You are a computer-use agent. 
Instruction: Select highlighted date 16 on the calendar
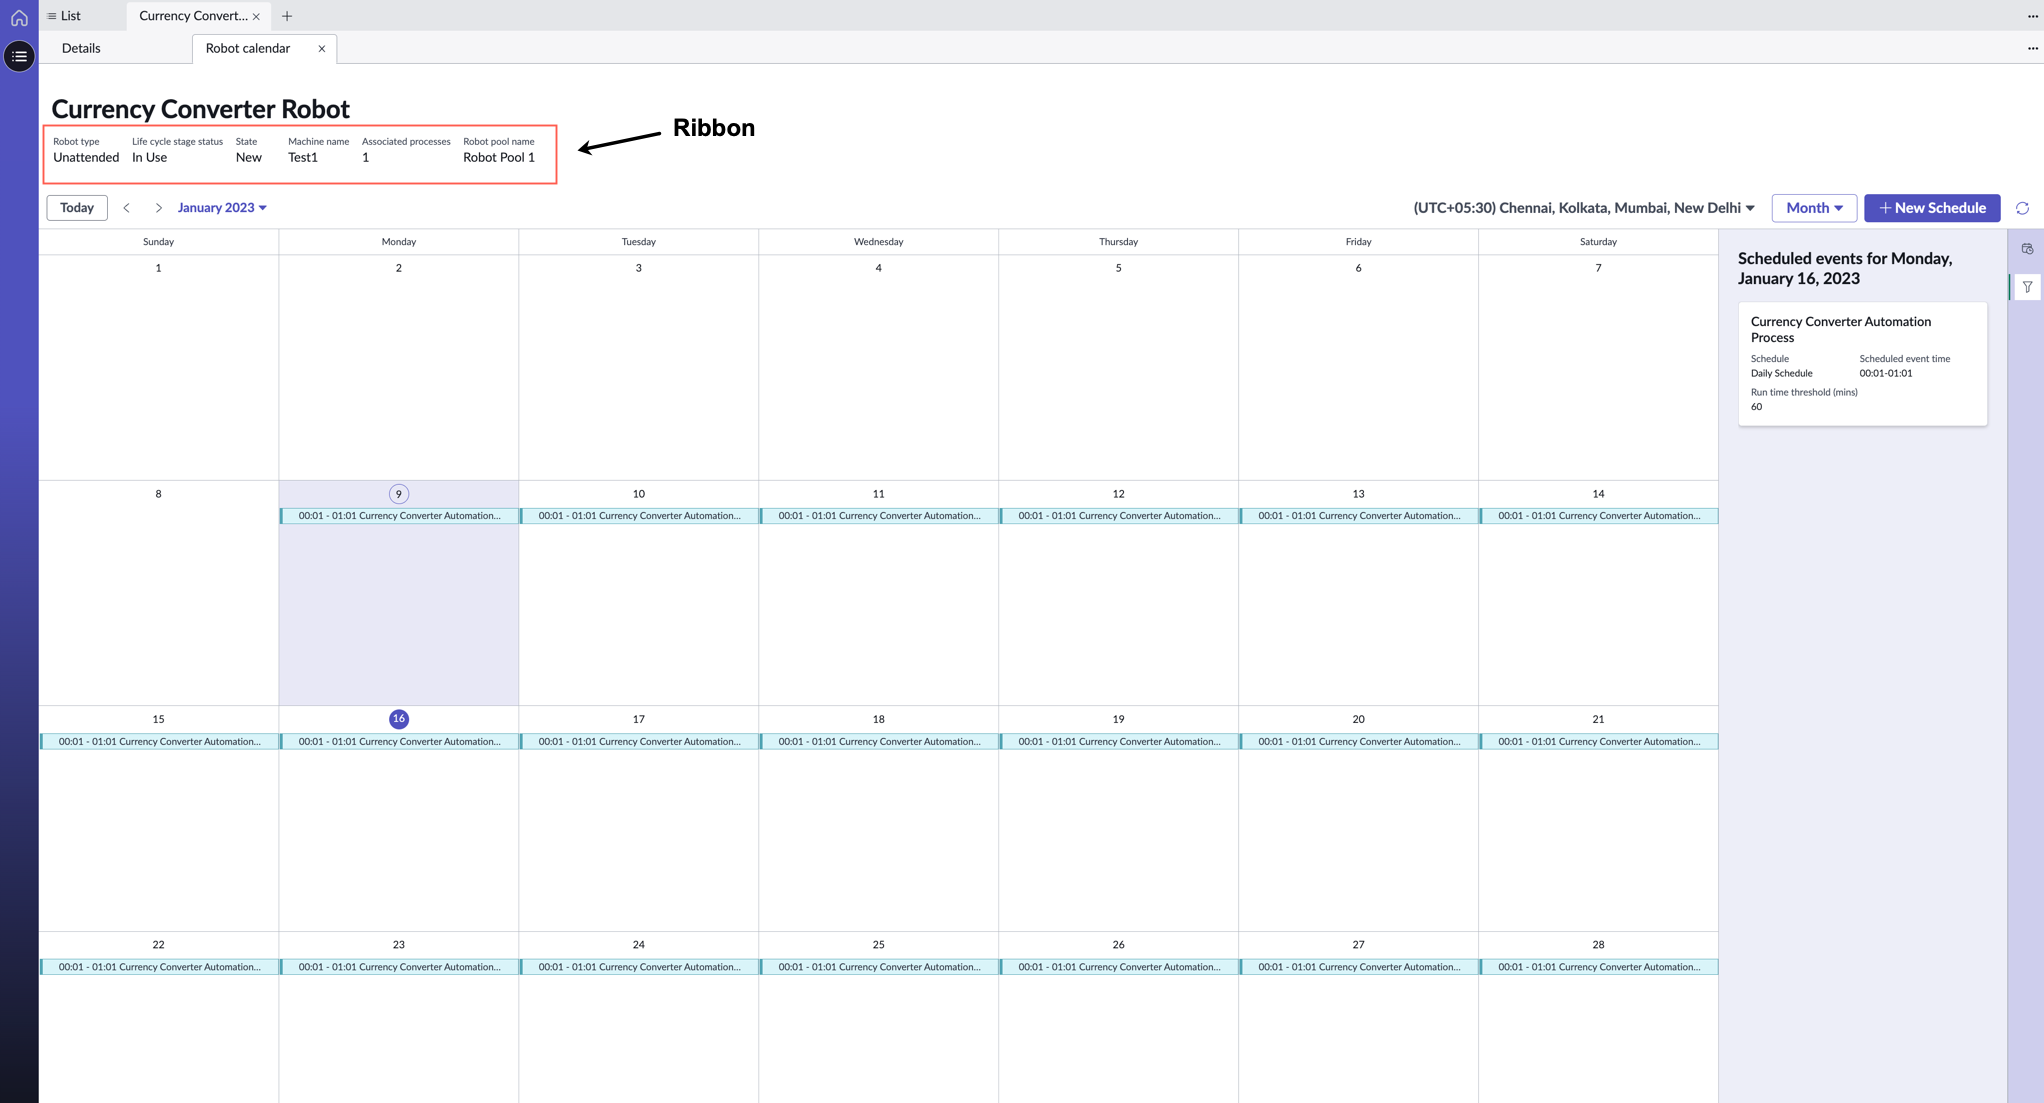point(399,719)
